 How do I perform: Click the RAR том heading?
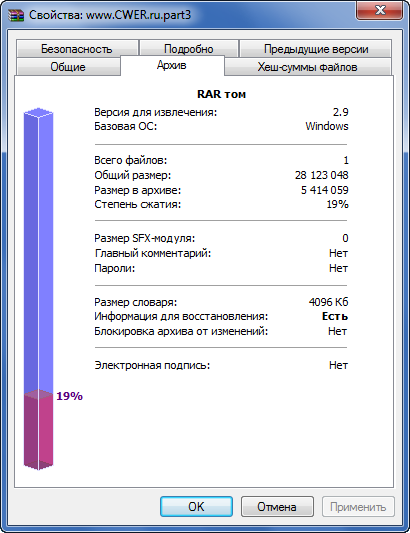point(221,94)
